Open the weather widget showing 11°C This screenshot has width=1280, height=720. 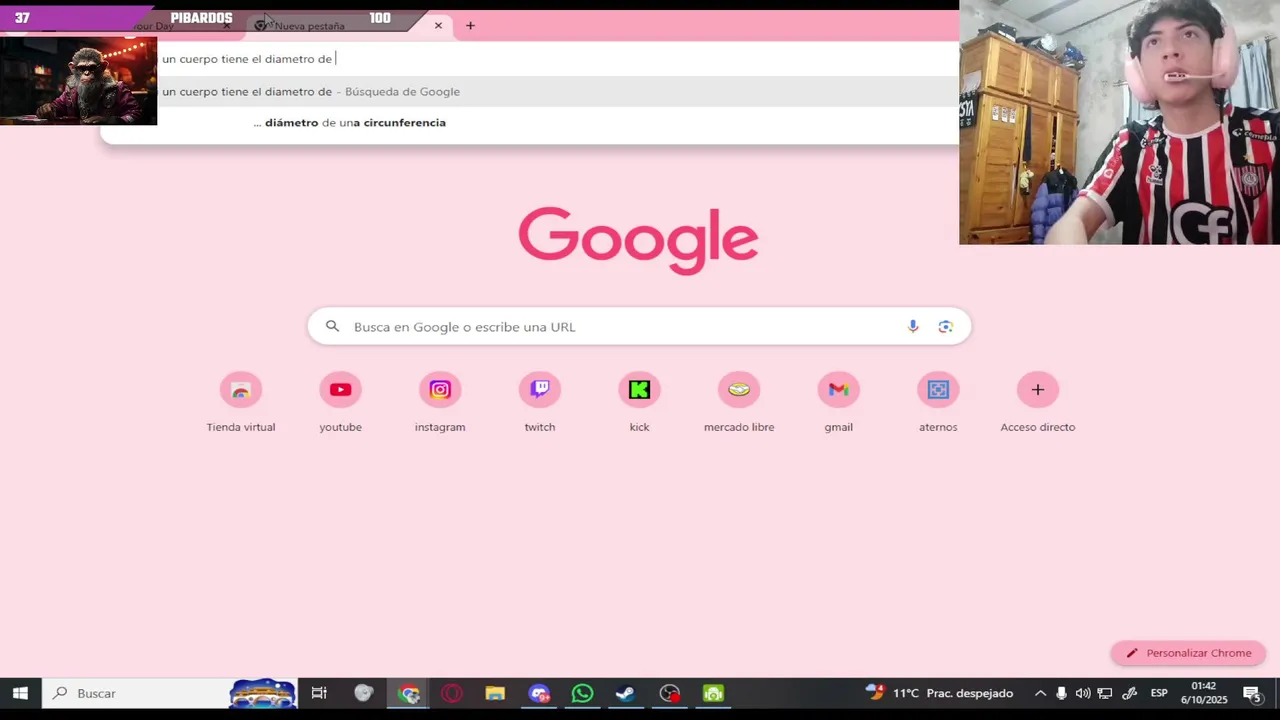click(x=940, y=693)
